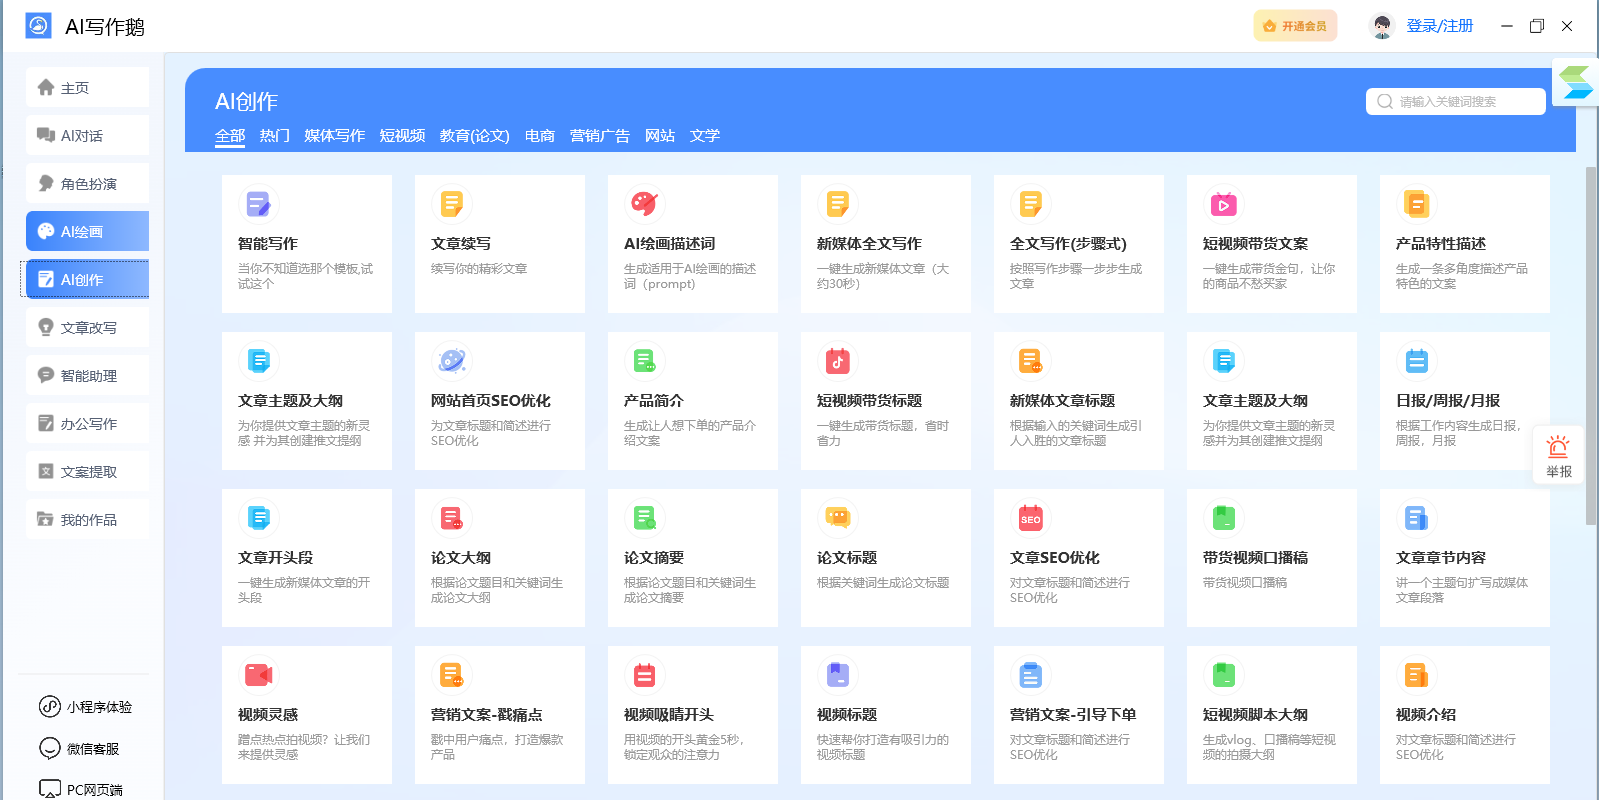
Task: Open the 论文大纲 red document icon
Action: (x=452, y=518)
